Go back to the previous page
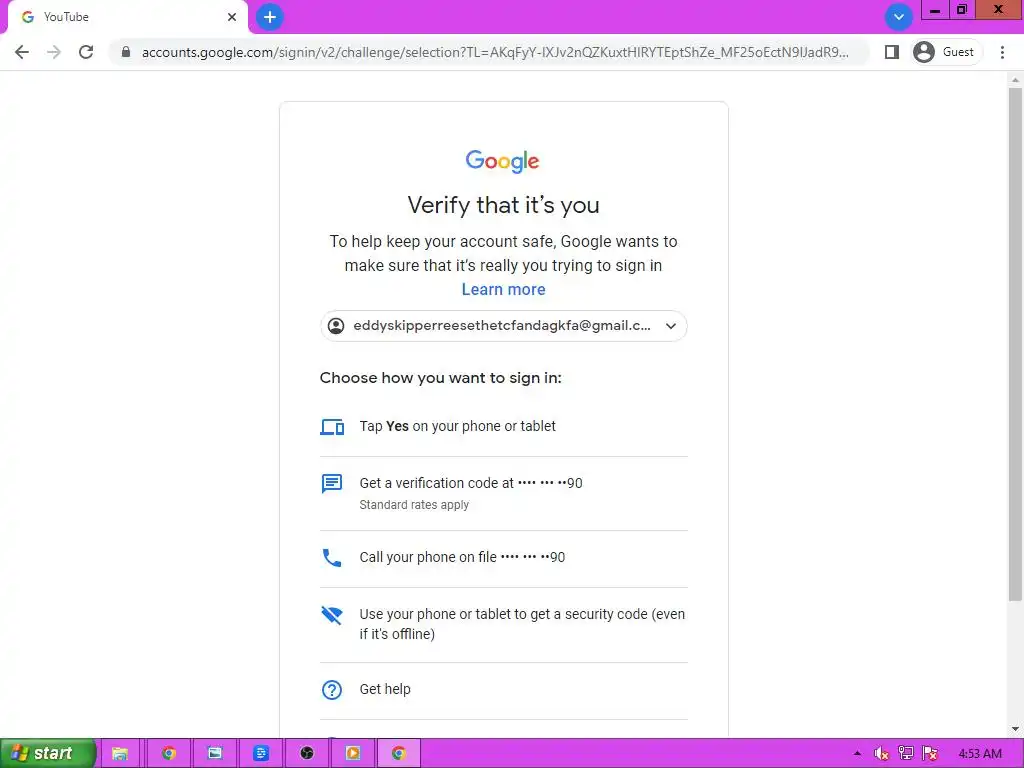This screenshot has height=768, width=1024. 22,52
